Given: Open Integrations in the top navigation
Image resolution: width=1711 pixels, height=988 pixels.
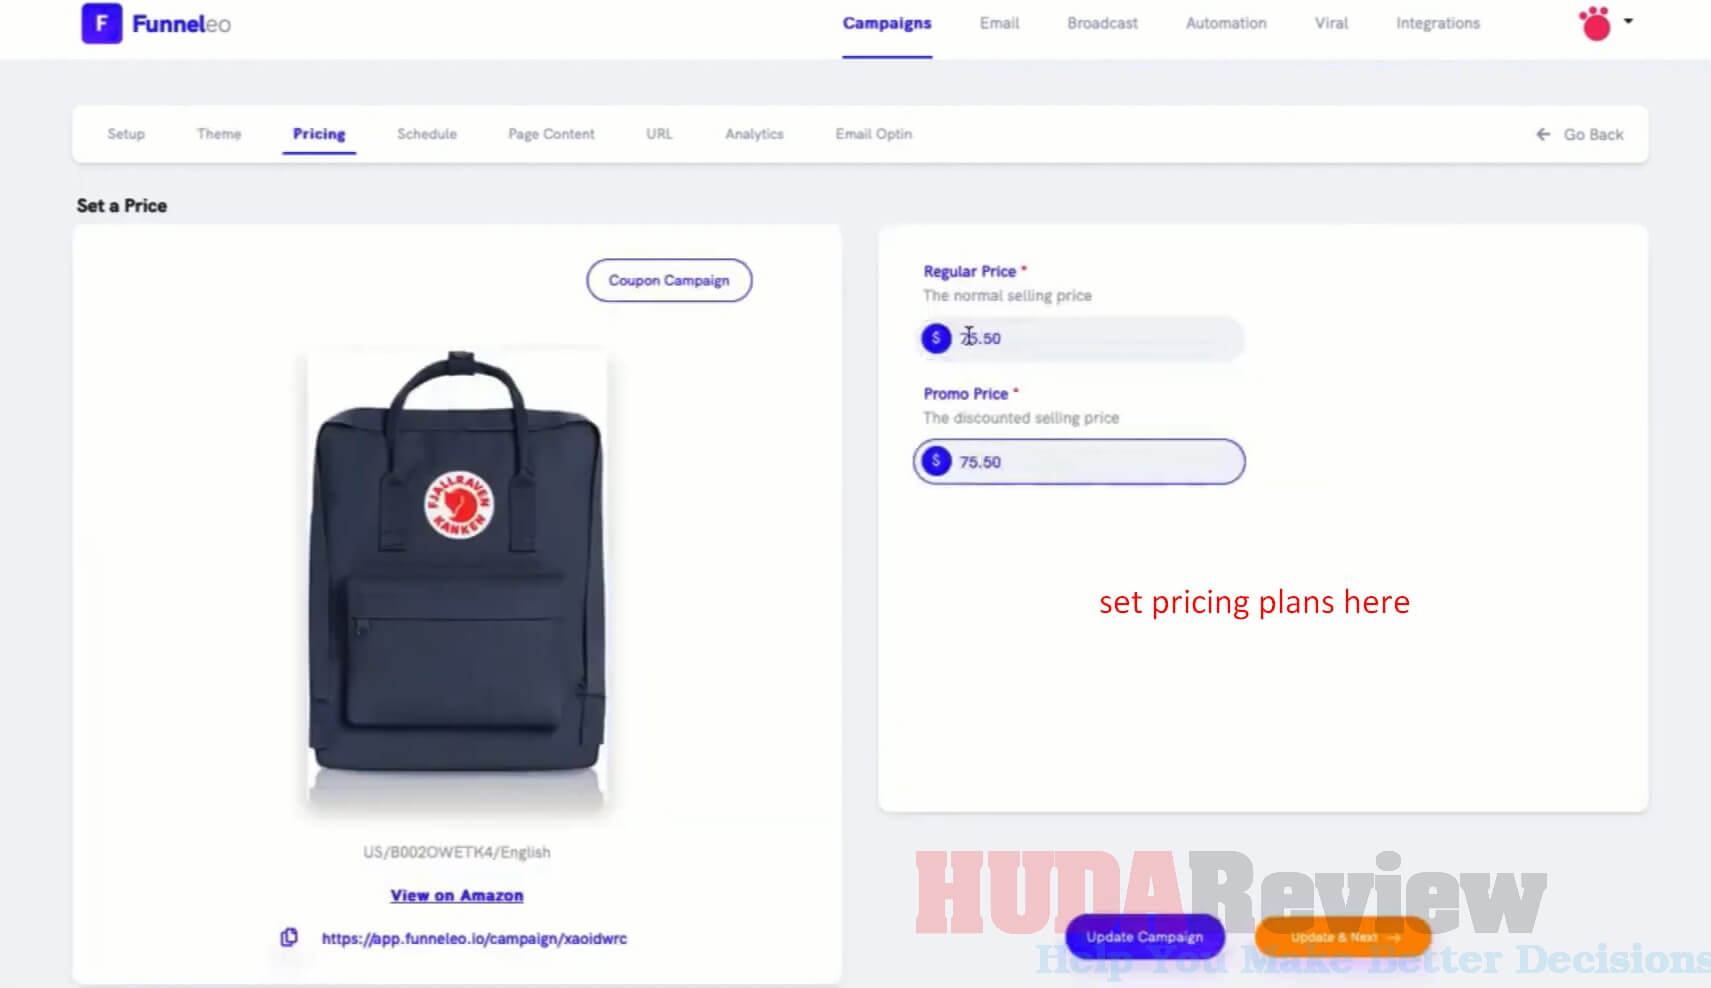Looking at the screenshot, I should (x=1438, y=23).
